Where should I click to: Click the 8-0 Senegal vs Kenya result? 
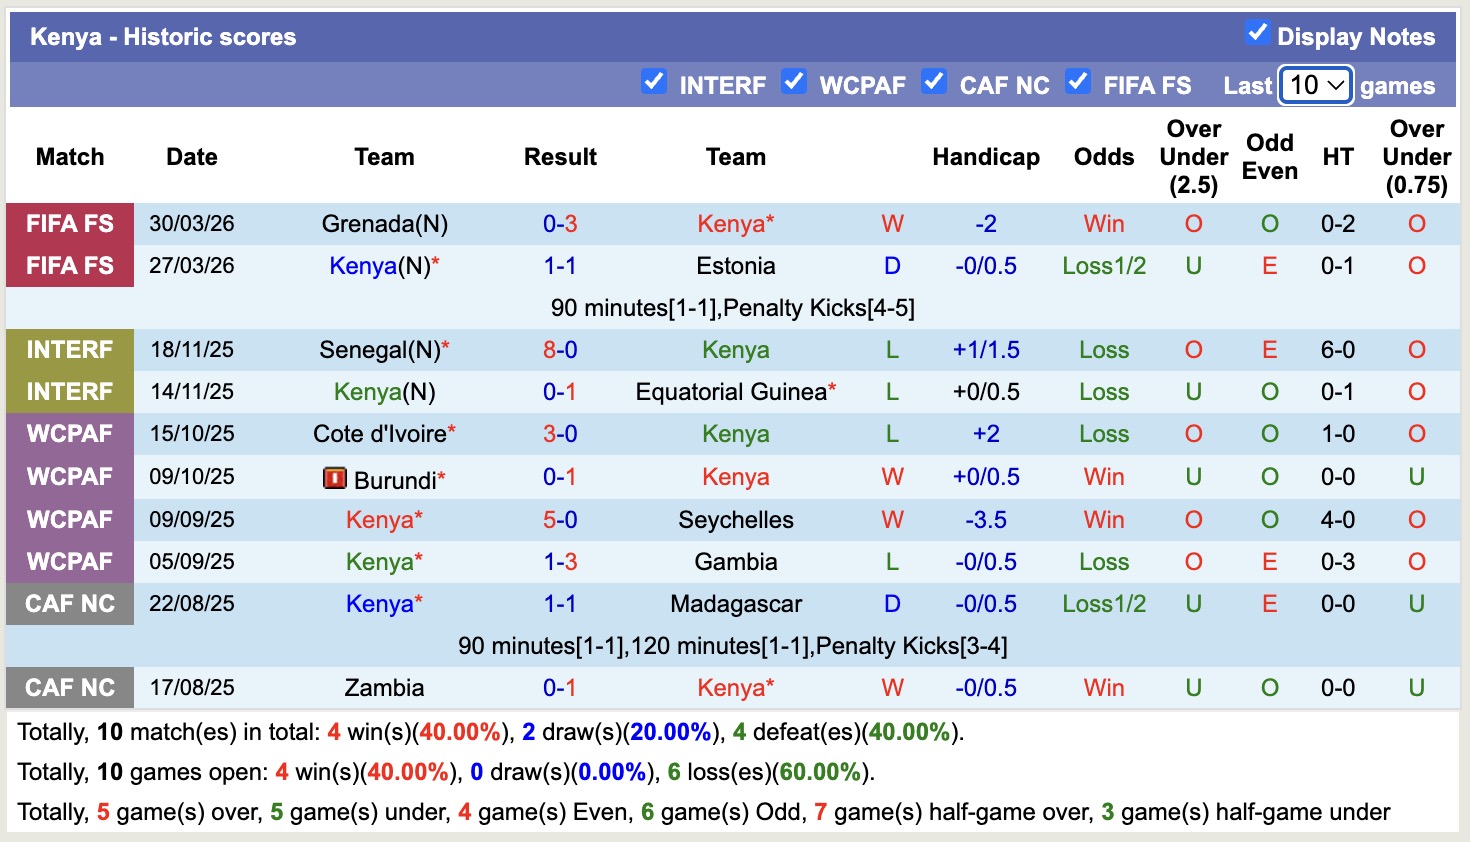(560, 350)
